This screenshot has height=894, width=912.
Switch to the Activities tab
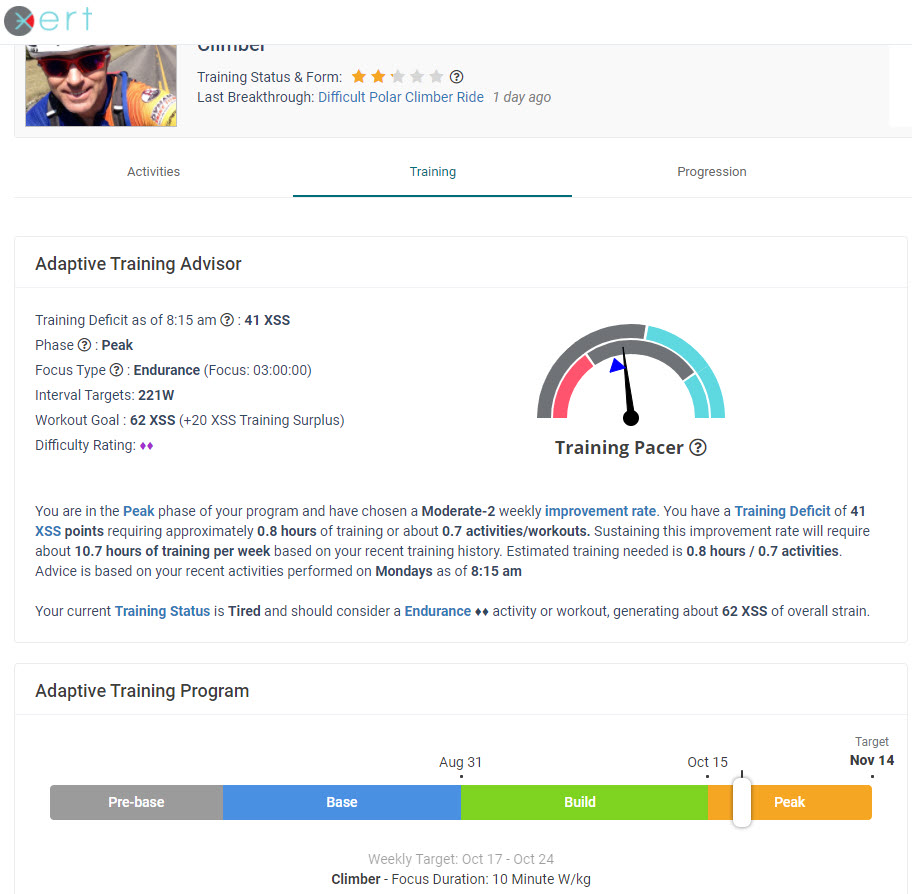click(x=153, y=172)
